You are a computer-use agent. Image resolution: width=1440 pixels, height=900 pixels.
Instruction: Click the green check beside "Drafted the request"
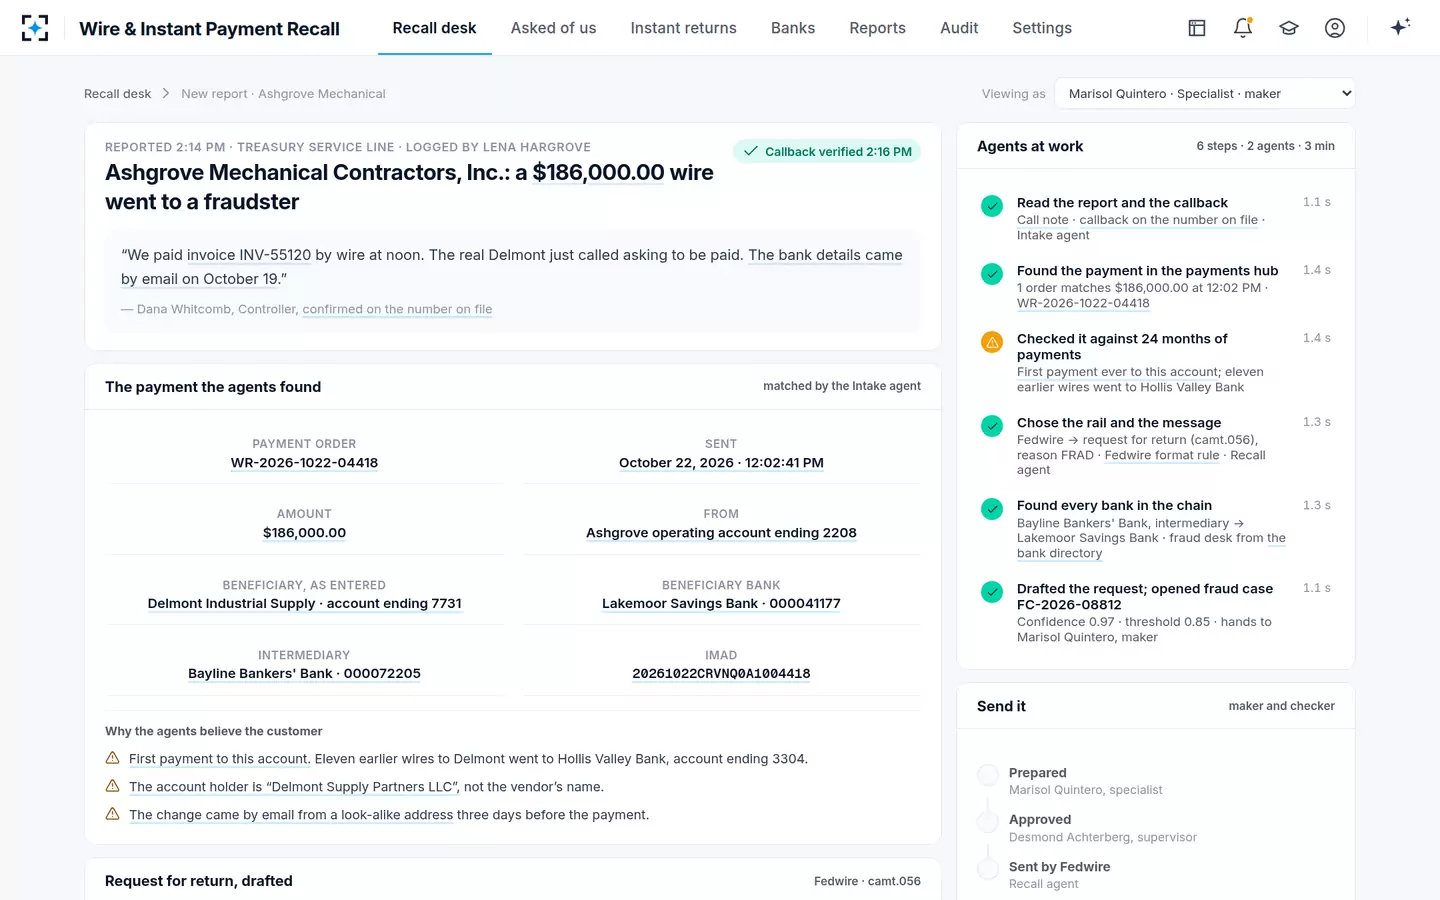[x=992, y=592]
